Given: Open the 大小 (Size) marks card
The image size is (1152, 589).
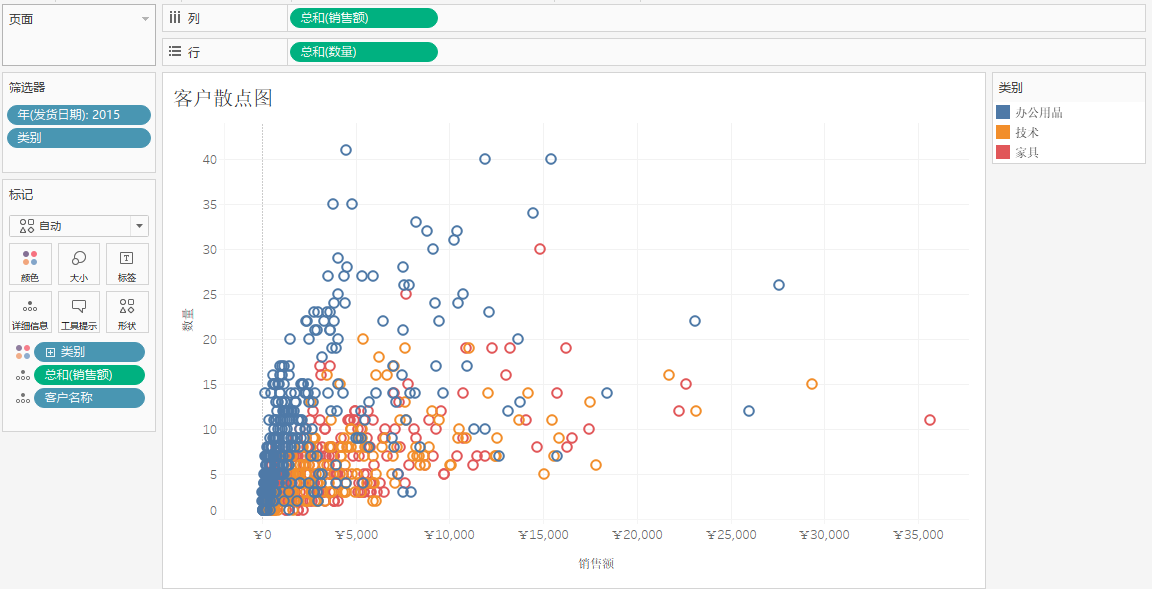Looking at the screenshot, I should coord(79,264).
